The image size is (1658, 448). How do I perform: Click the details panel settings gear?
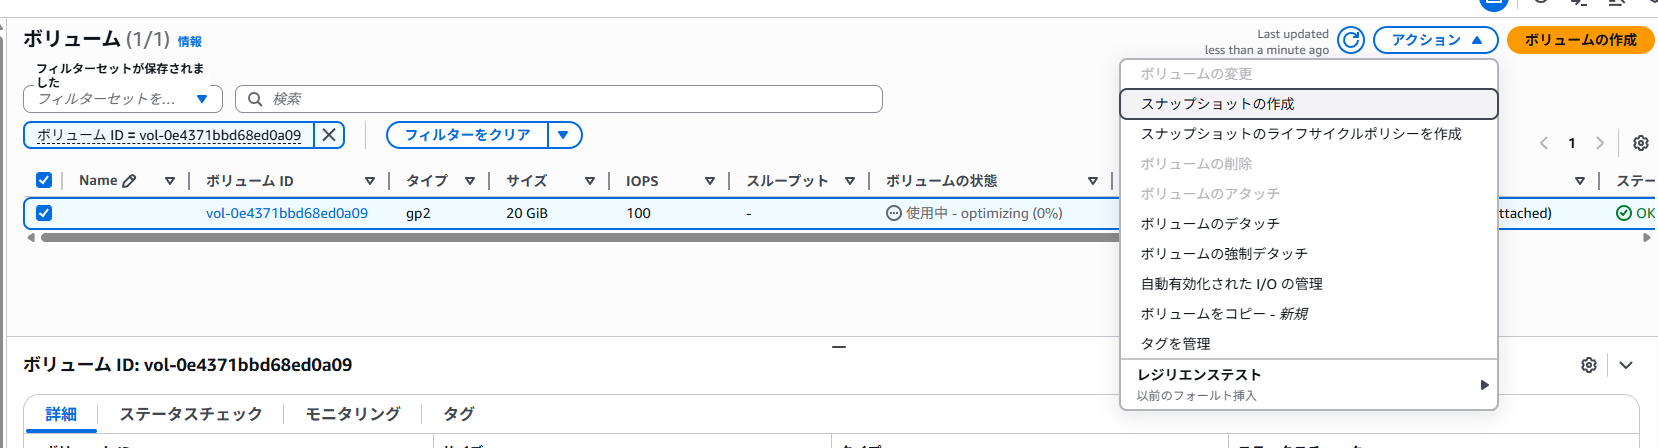(1588, 365)
